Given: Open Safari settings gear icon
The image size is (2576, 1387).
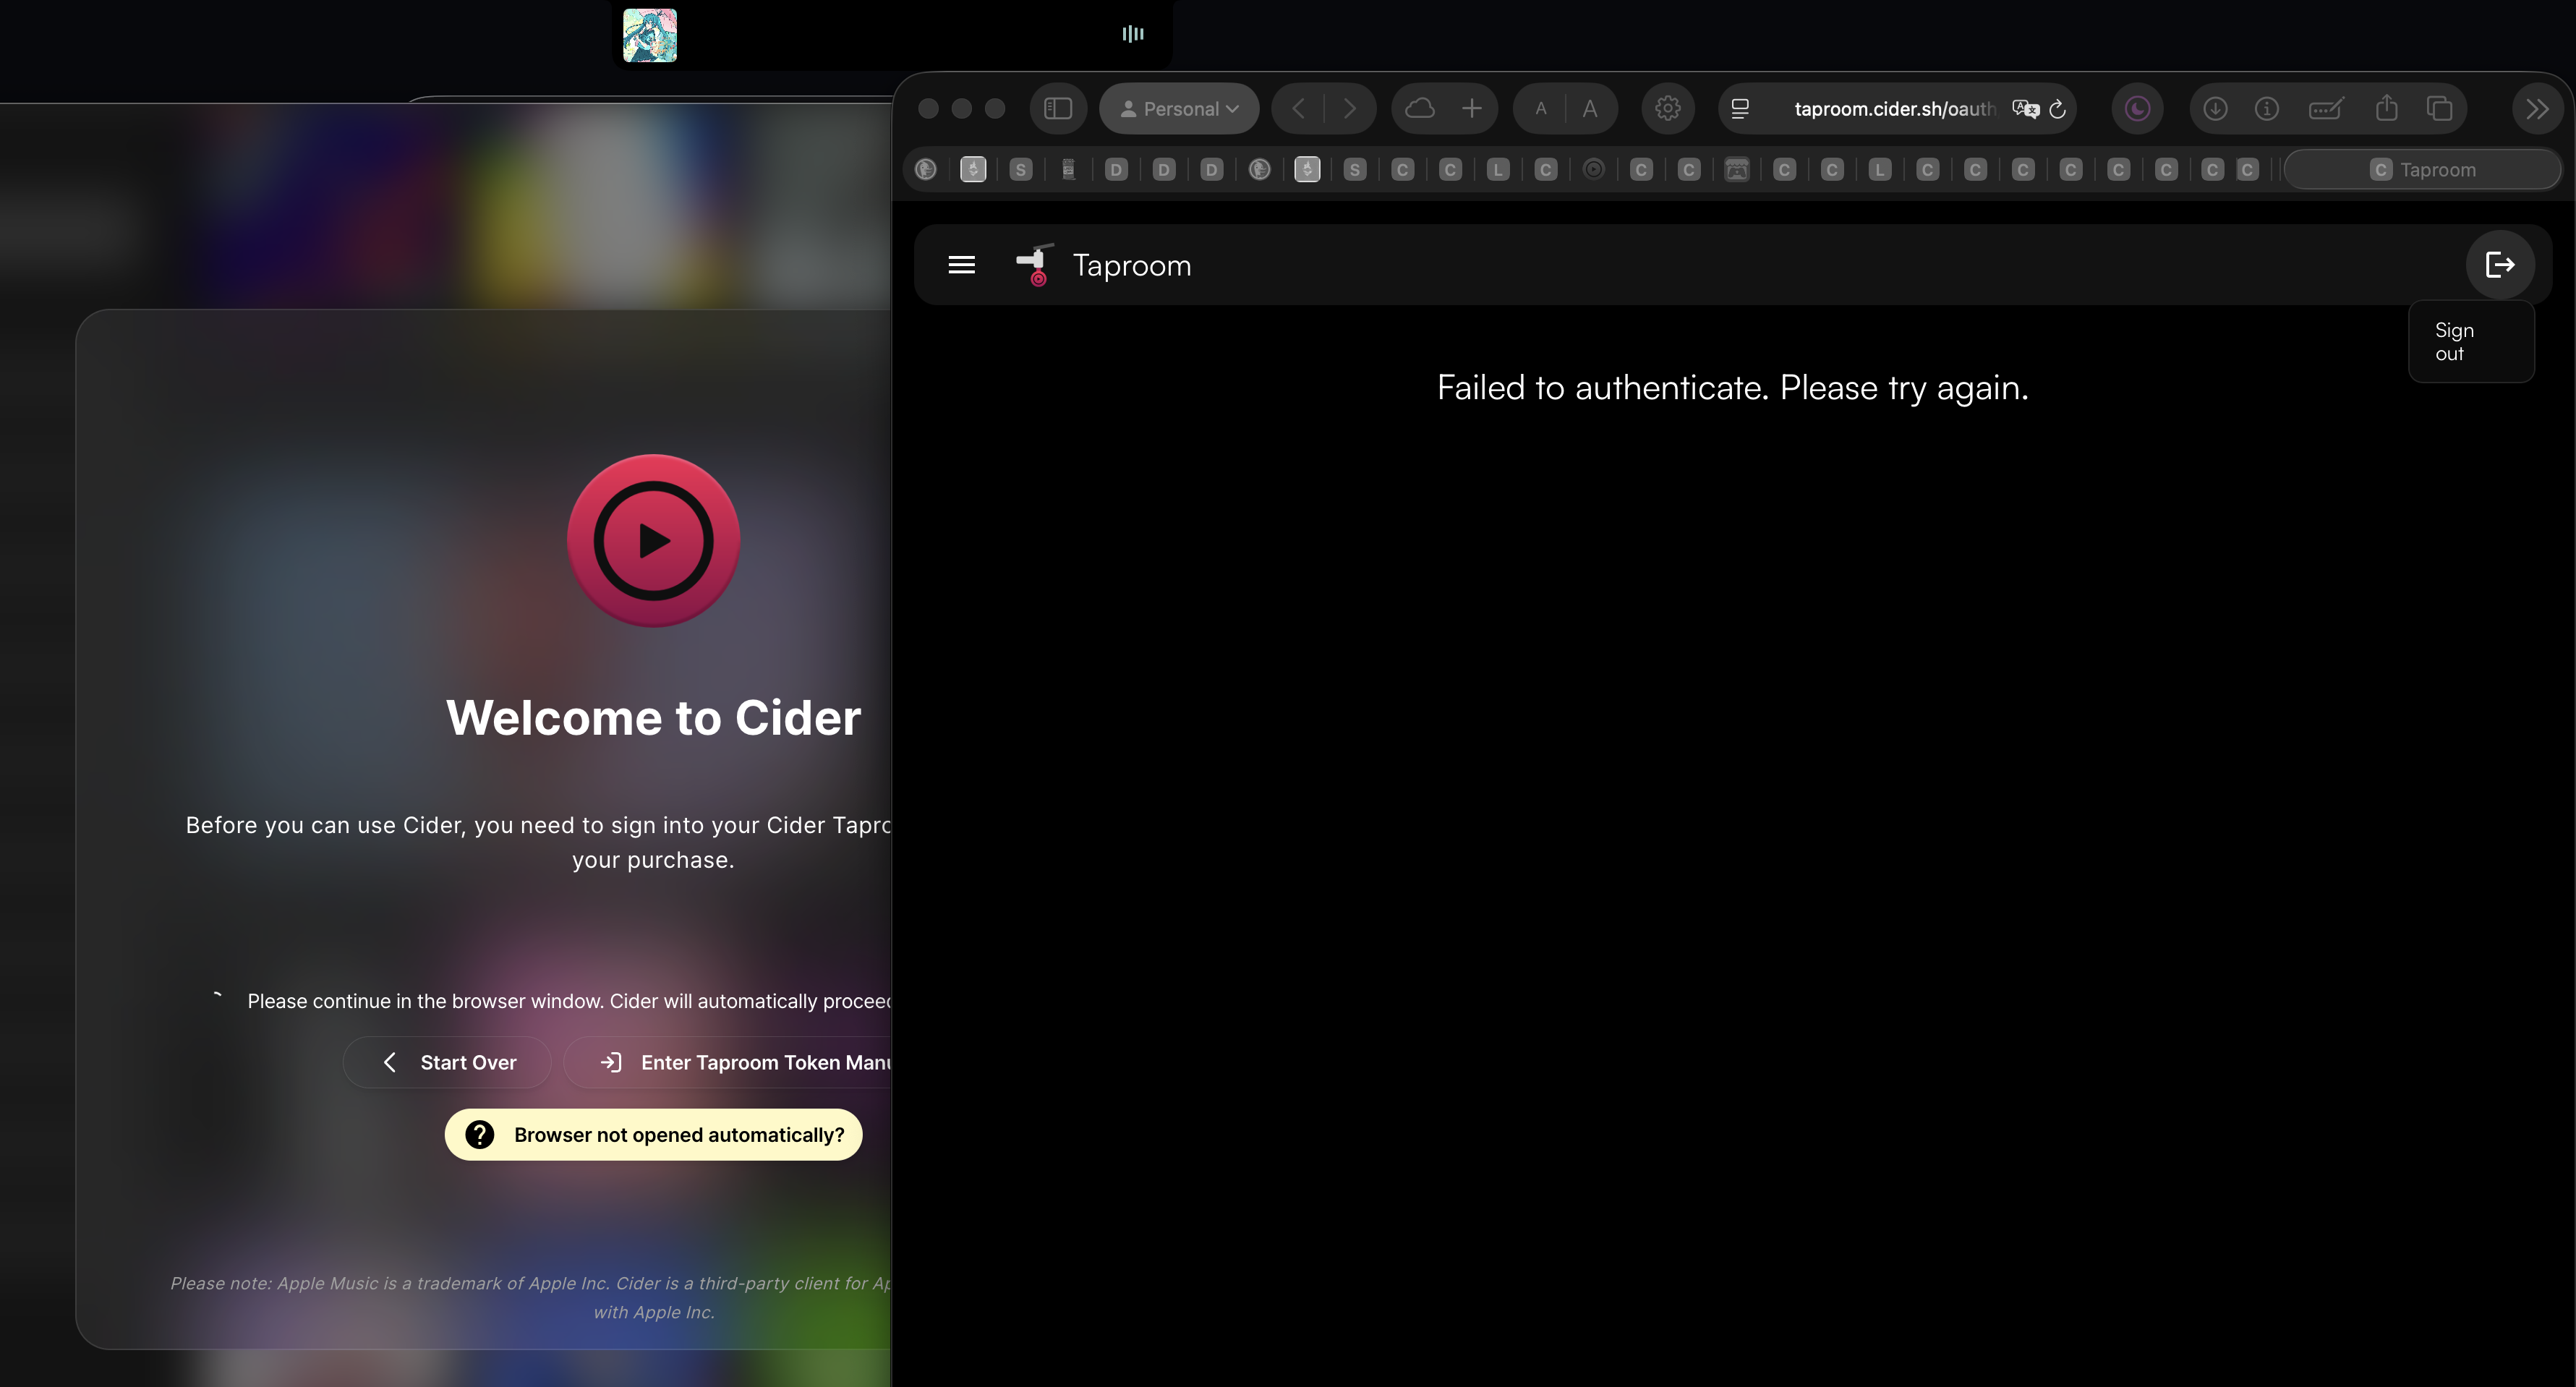Looking at the screenshot, I should coord(1667,109).
